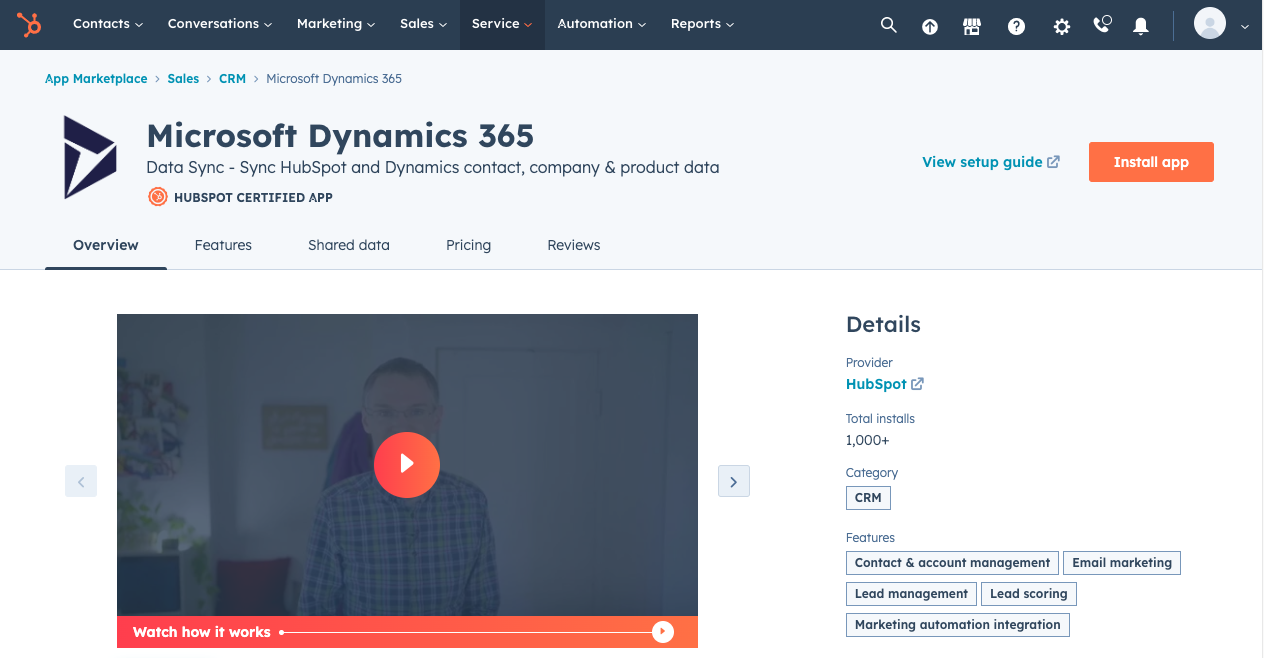Click the Install app button
The width and height of the screenshot is (1264, 658).
1151,161
